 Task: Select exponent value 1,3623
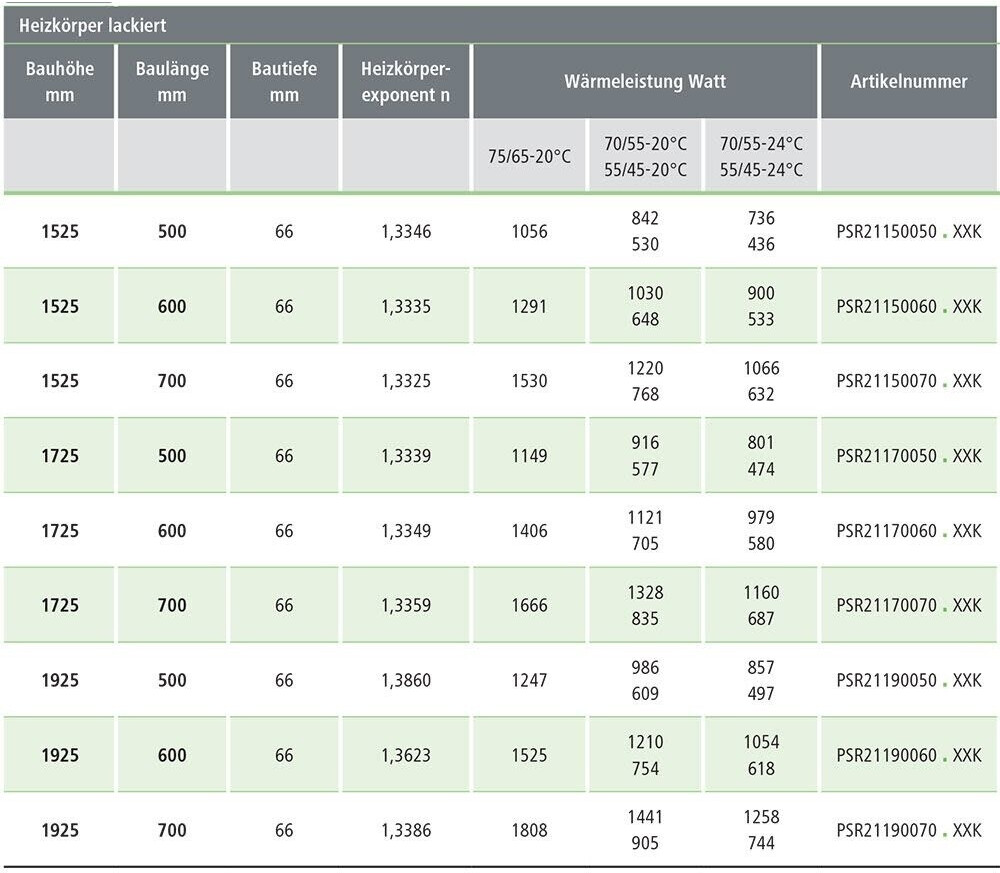point(406,755)
